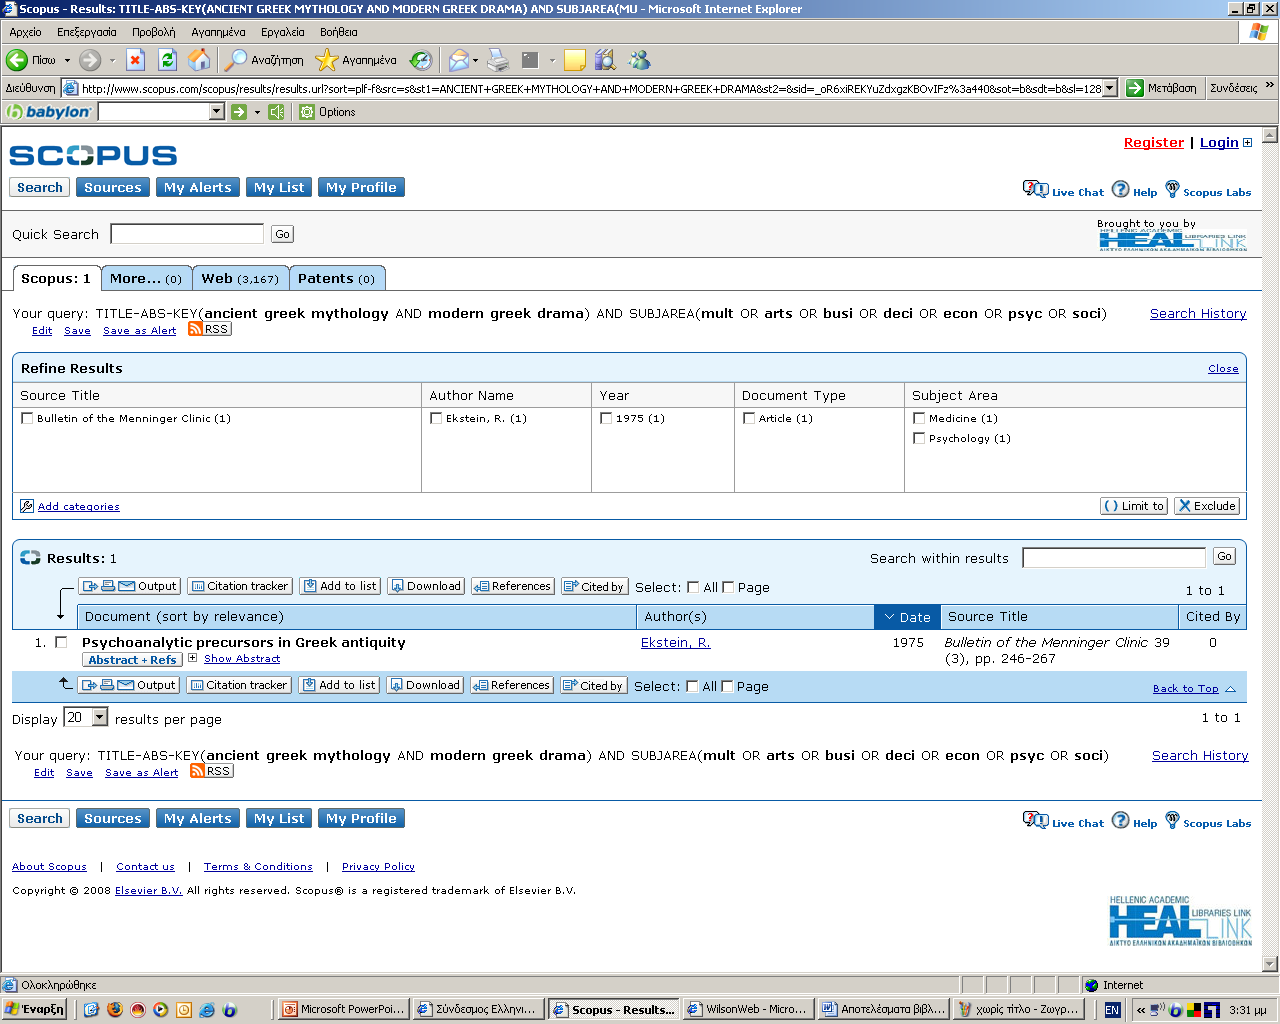
Task: Click the EN language indicator in taskbar
Action: click(x=1112, y=1010)
